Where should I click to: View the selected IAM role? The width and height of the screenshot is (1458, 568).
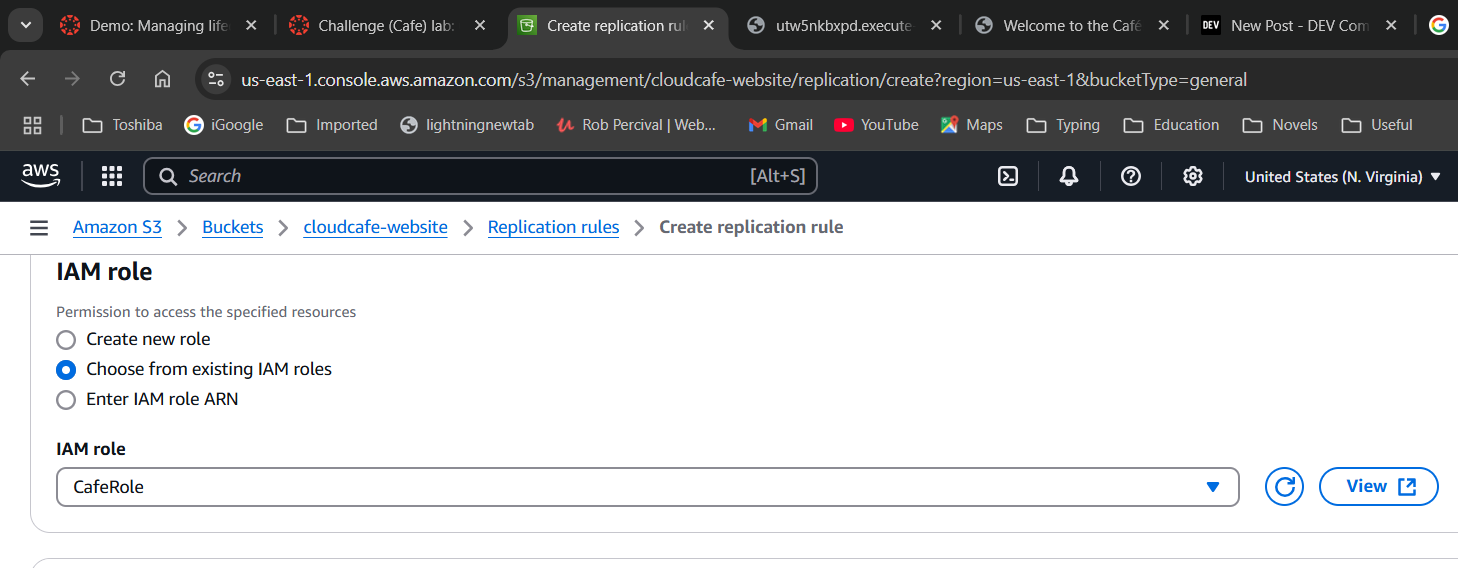pos(1379,487)
